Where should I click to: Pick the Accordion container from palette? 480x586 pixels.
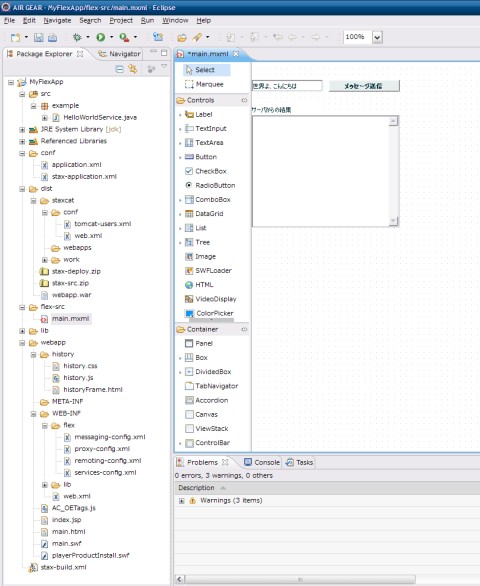pyautogui.click(x=207, y=400)
